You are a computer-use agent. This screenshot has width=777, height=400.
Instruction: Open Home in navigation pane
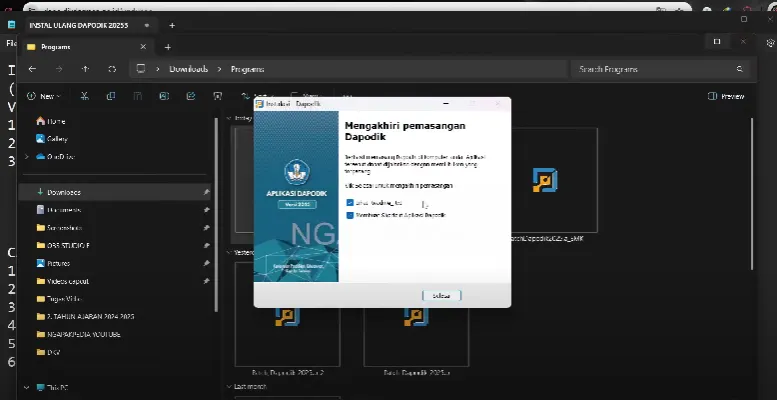(51, 121)
